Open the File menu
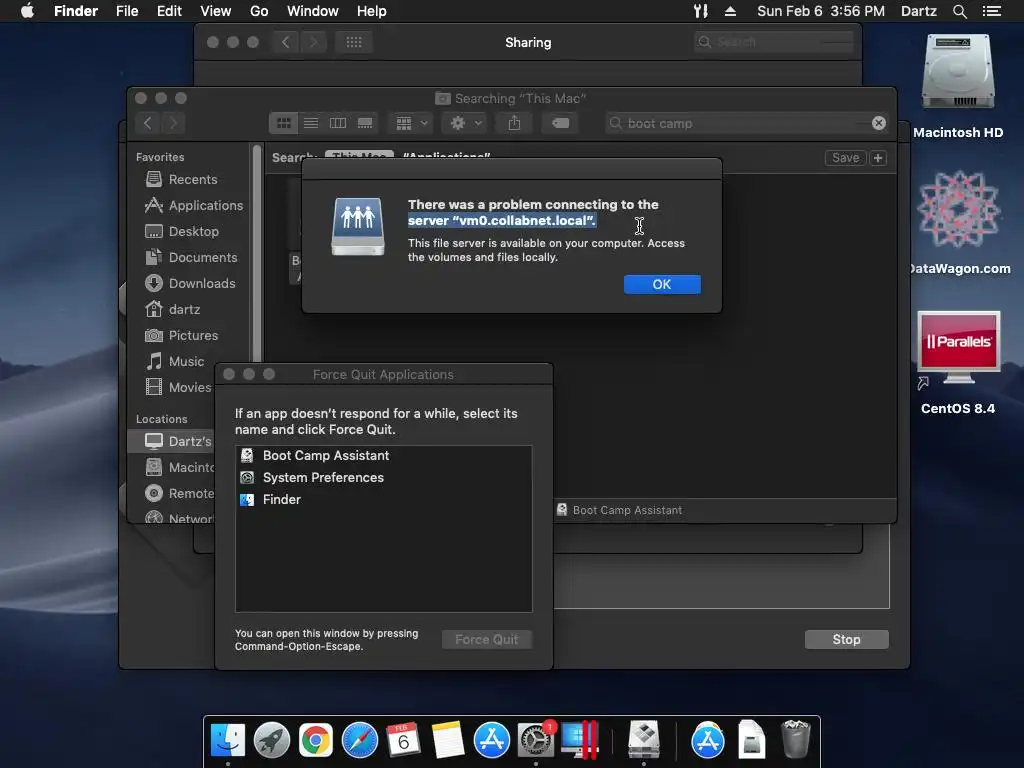The width and height of the screenshot is (1024, 768). tap(127, 11)
